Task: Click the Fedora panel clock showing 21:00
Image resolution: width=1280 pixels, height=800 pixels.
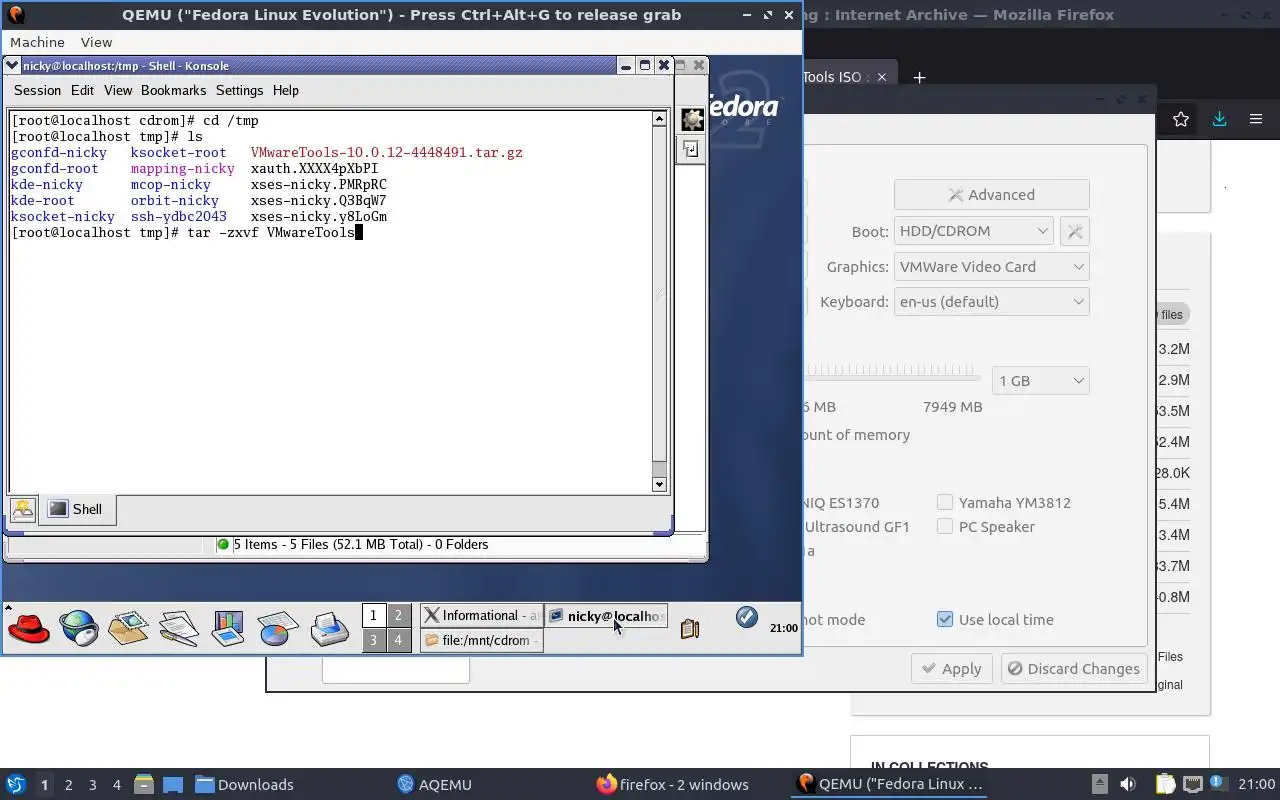Action: [x=783, y=628]
